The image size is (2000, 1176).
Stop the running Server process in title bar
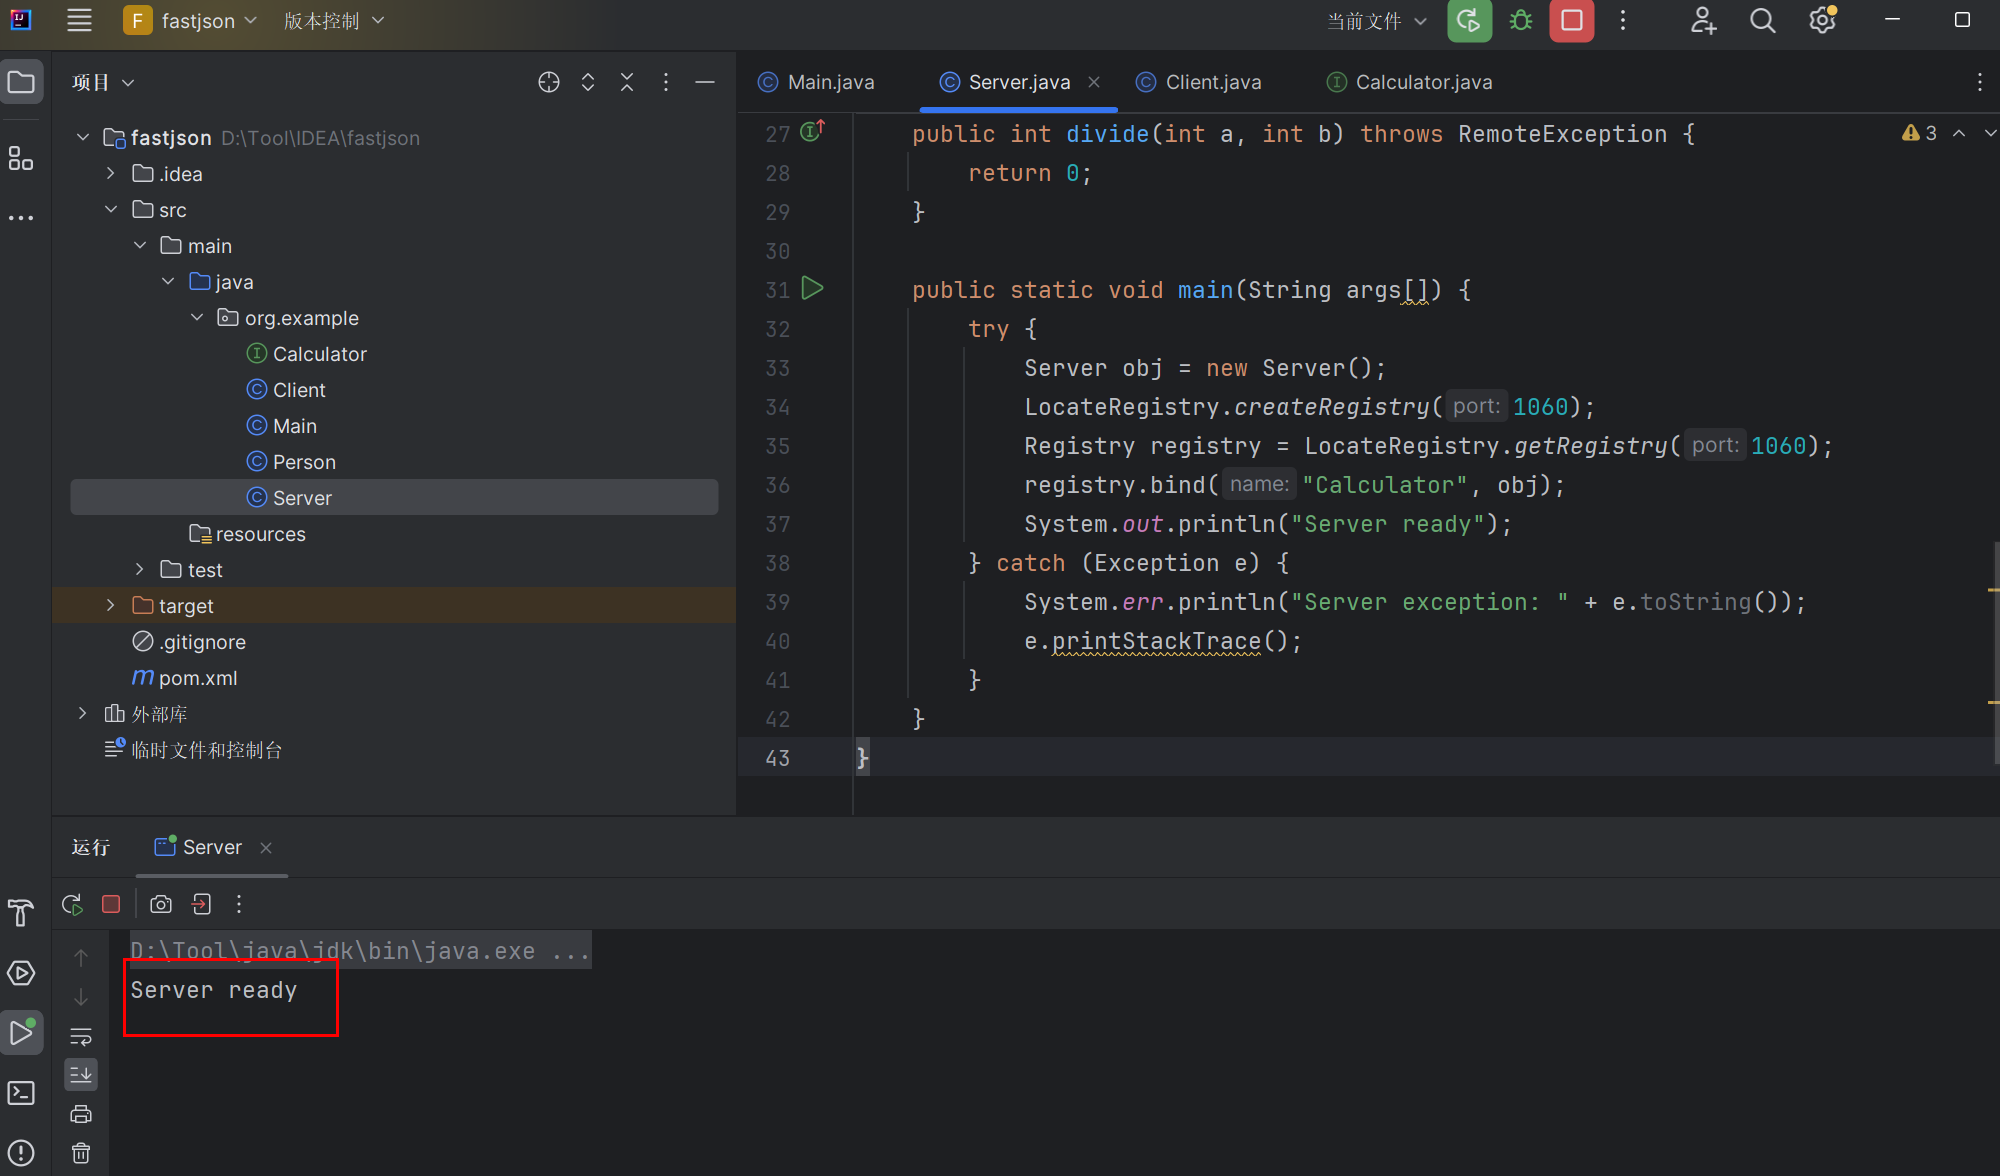point(1572,20)
